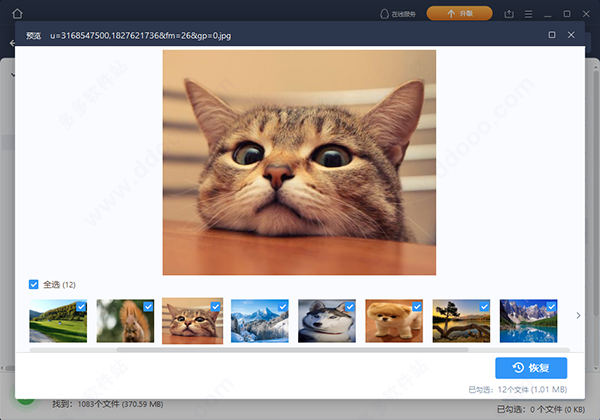Select the snowy mountain thumbnail
Image resolution: width=600 pixels, height=420 pixels.
click(258, 322)
